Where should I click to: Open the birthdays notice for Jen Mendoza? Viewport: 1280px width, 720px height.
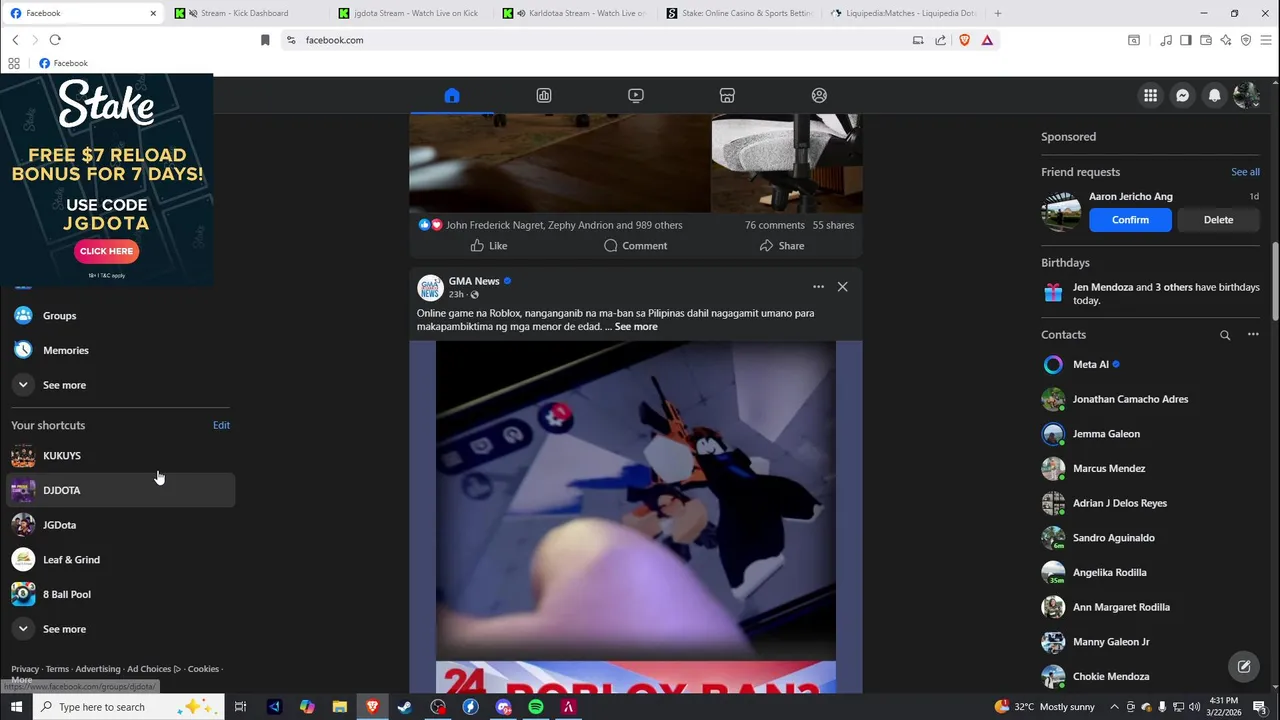pos(1150,294)
